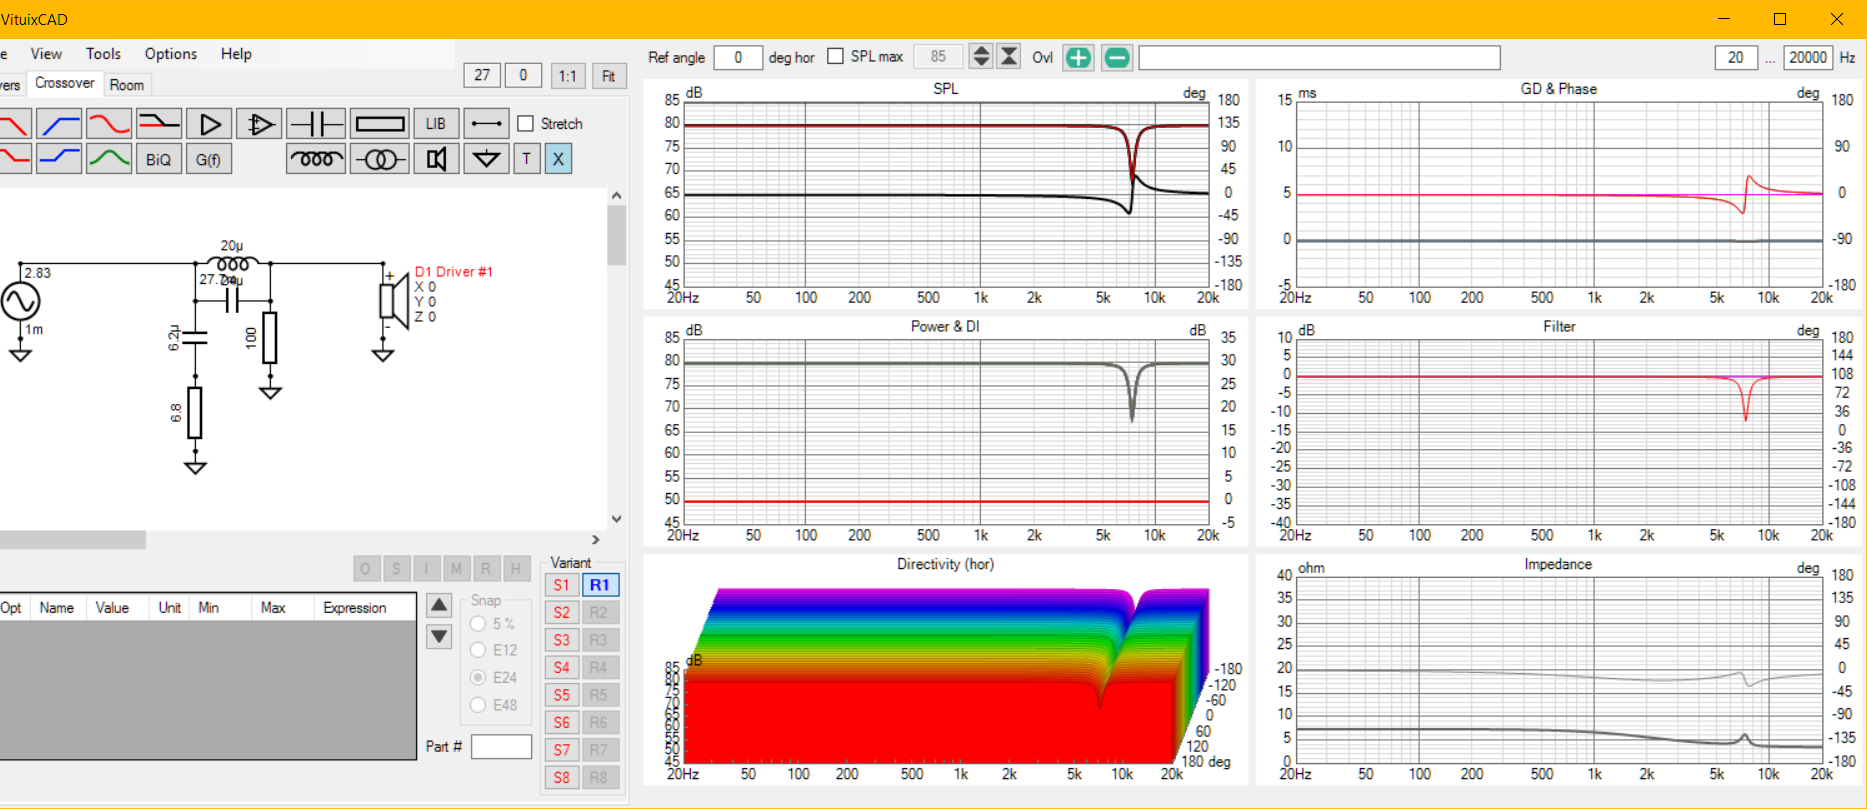Remove overlay with green minus button
This screenshot has height=809, width=1867.
point(1117,58)
